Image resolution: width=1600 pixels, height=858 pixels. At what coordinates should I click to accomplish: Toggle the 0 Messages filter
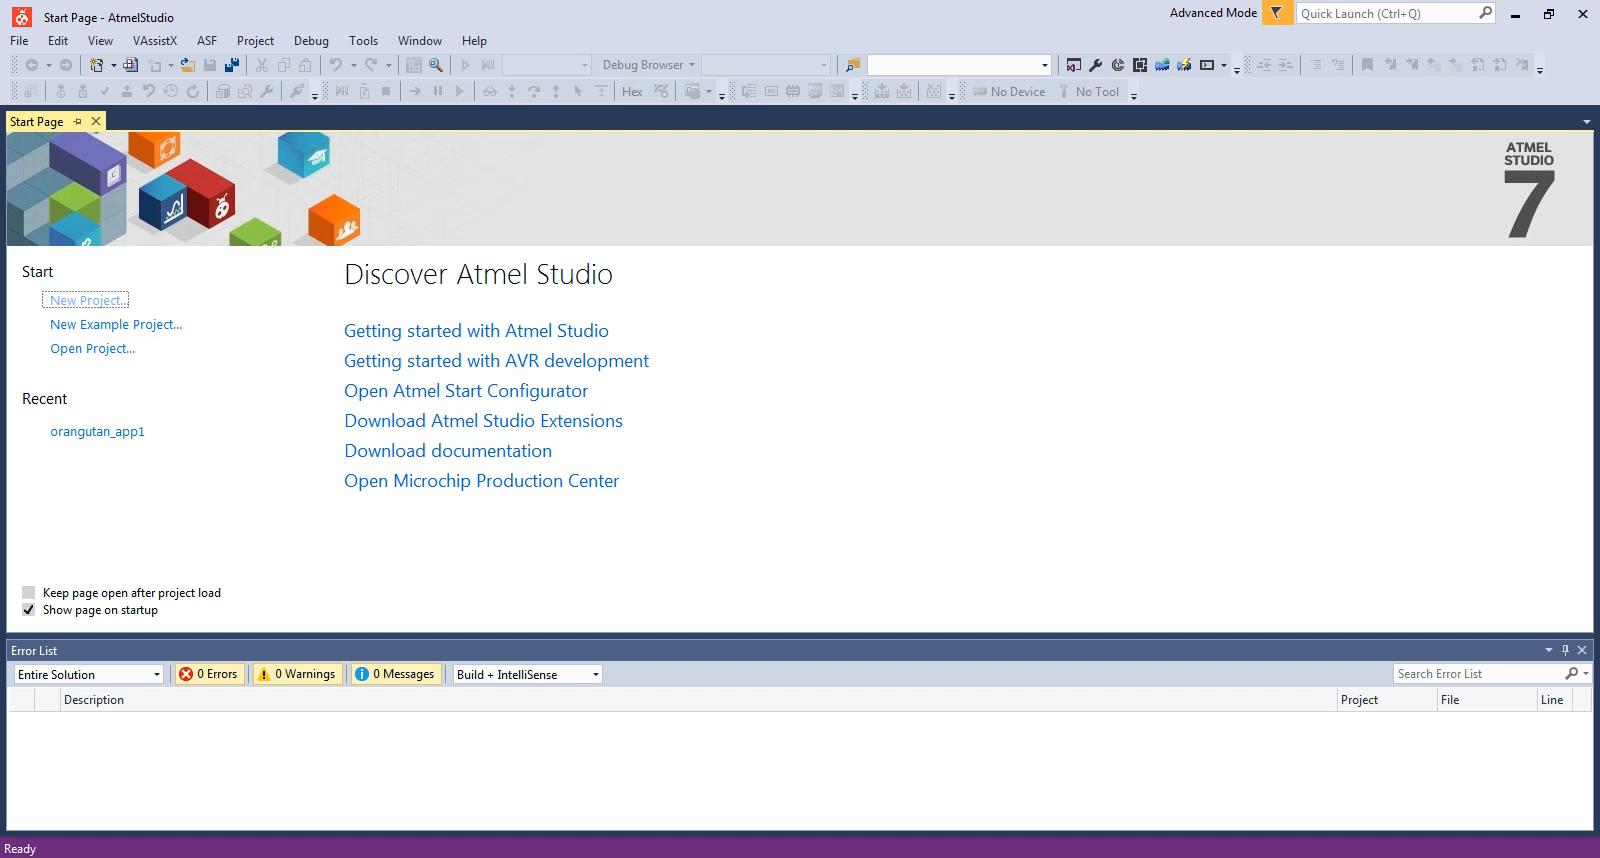pos(395,674)
